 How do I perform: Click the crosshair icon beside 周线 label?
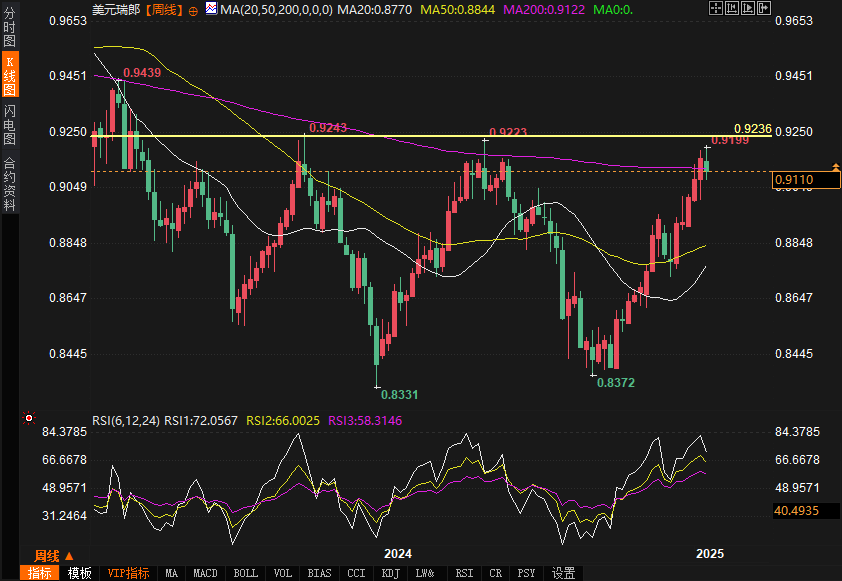[x=193, y=10]
